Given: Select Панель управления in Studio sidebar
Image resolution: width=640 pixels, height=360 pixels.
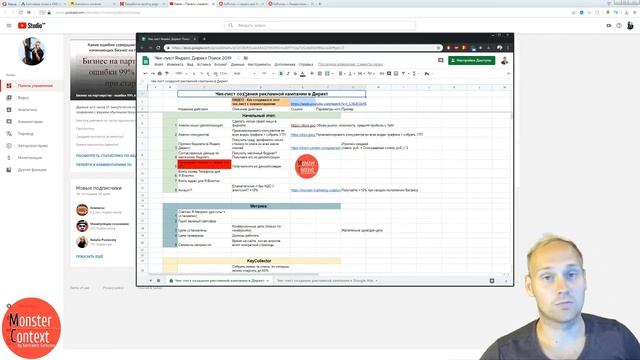Looking at the screenshot, I should (32, 86).
